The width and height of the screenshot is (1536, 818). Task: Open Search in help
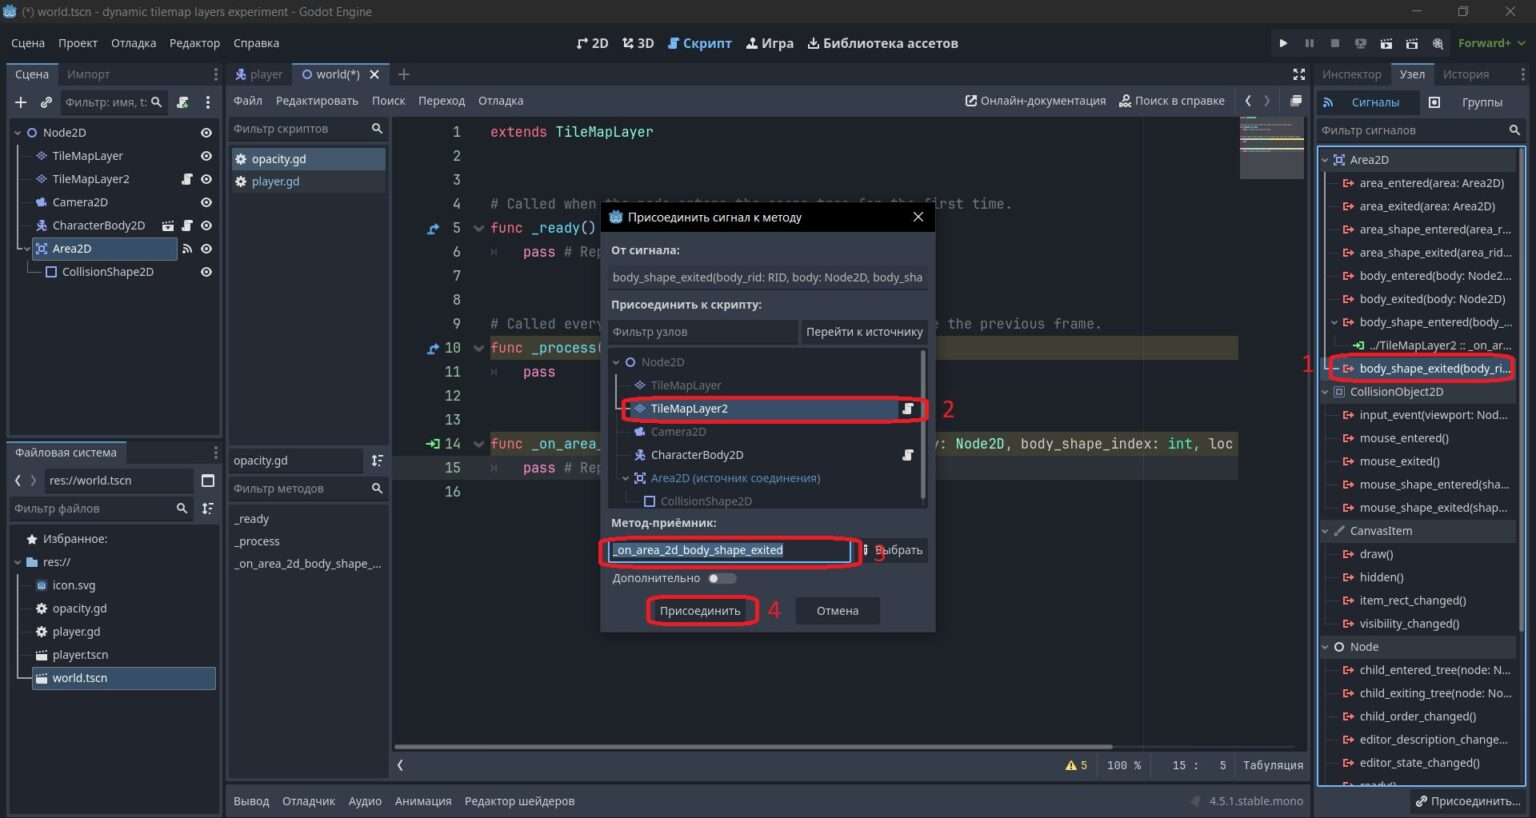tap(1171, 101)
